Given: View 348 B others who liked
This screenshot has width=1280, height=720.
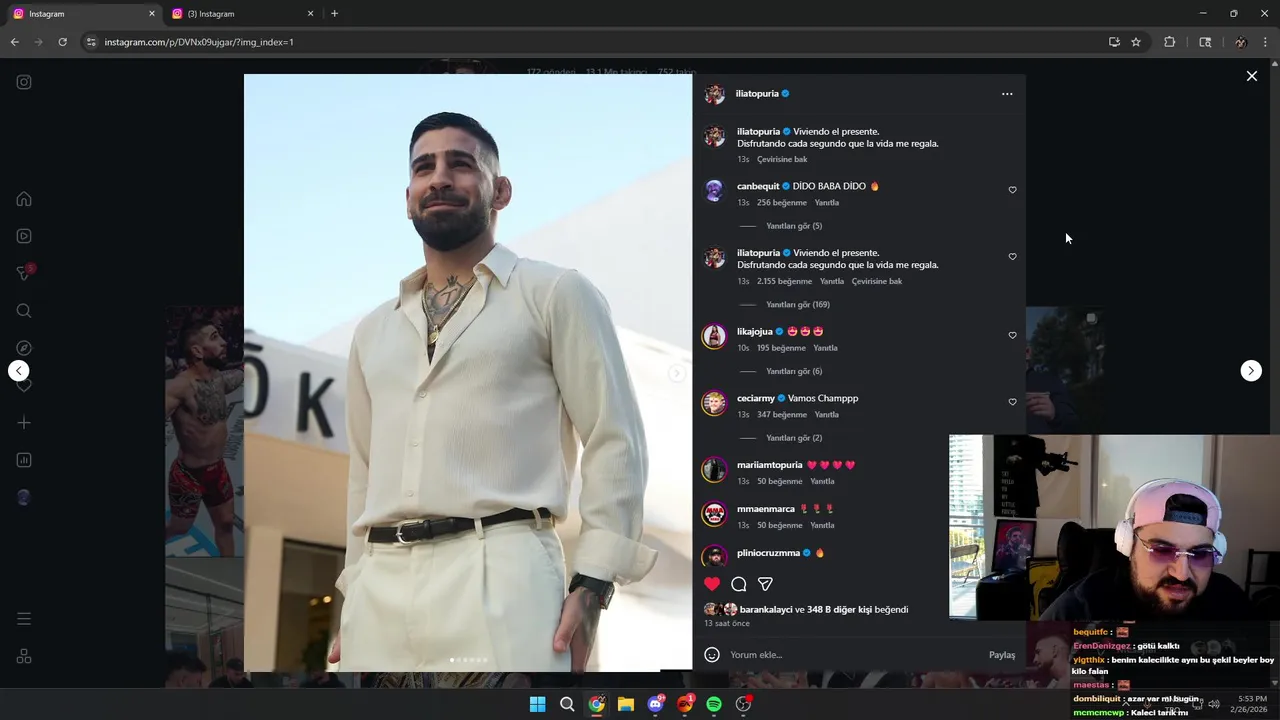Looking at the screenshot, I should point(839,610).
